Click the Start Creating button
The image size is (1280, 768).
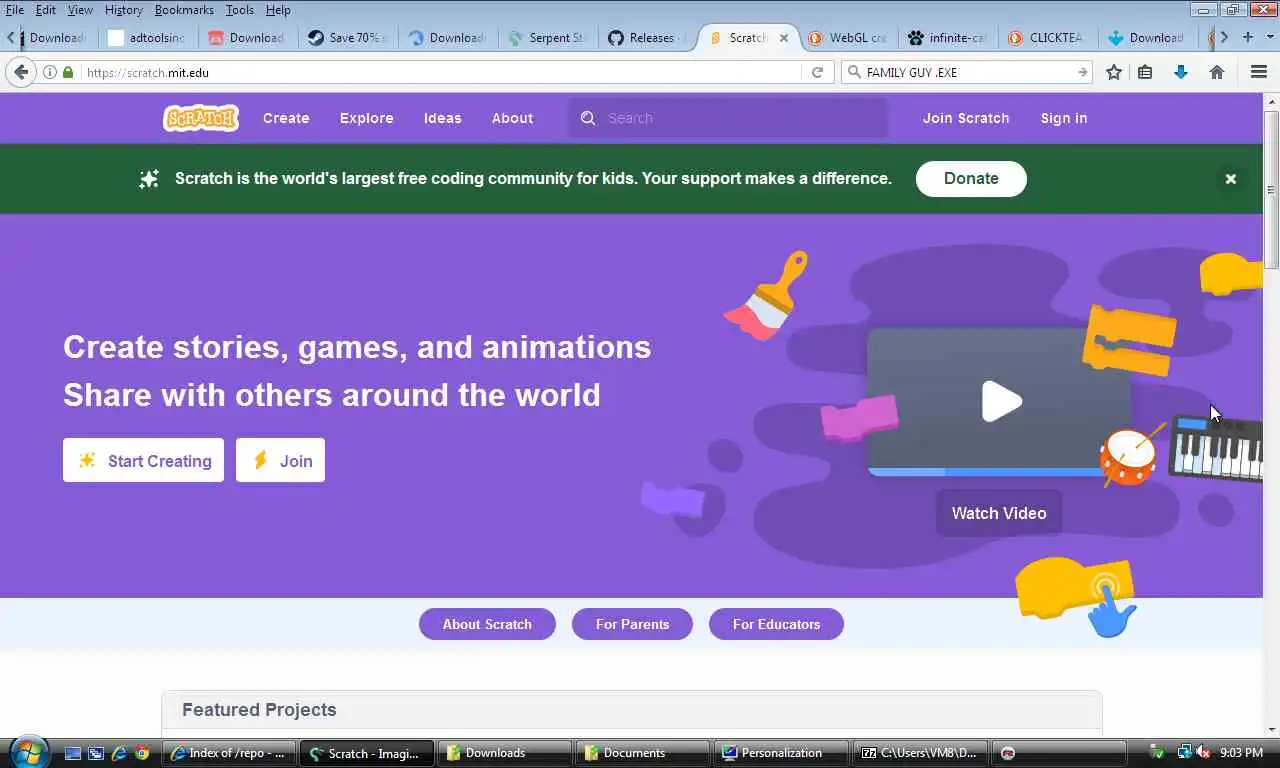(143, 460)
